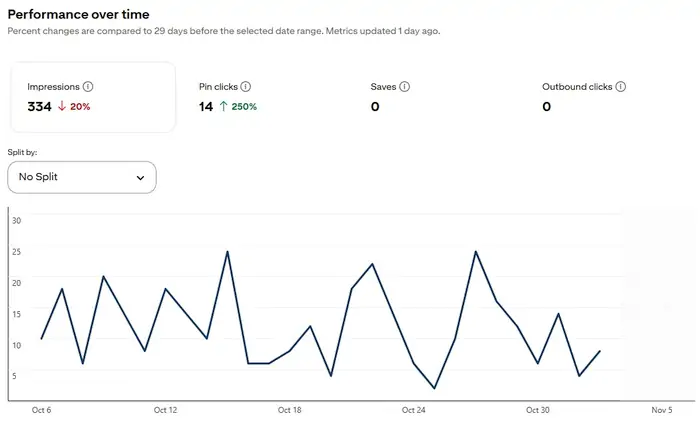The width and height of the screenshot is (700, 421).
Task: Open the info tooltip beside Saves
Action: (408, 87)
